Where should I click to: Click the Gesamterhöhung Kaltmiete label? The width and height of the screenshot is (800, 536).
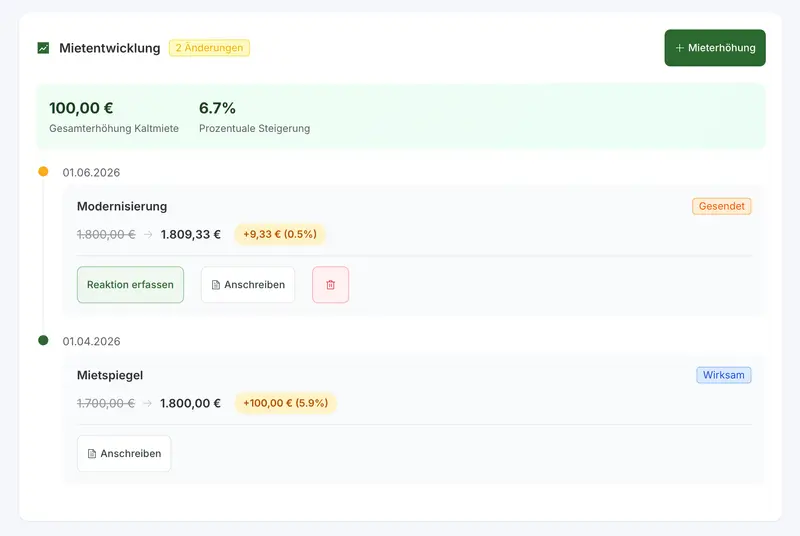click(x=114, y=129)
